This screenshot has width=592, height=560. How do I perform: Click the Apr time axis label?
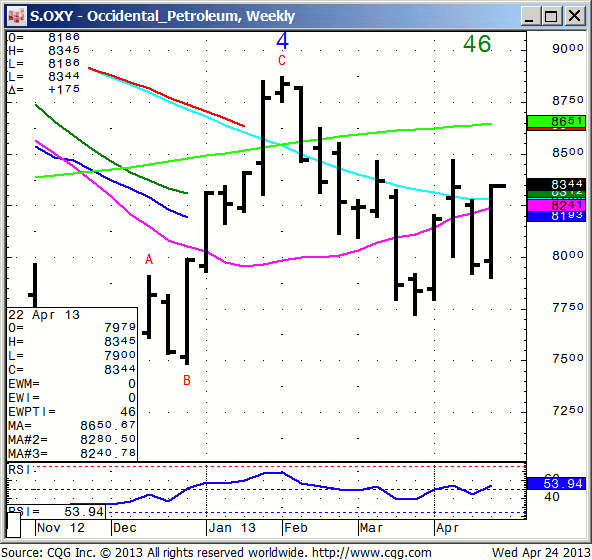[x=447, y=528]
